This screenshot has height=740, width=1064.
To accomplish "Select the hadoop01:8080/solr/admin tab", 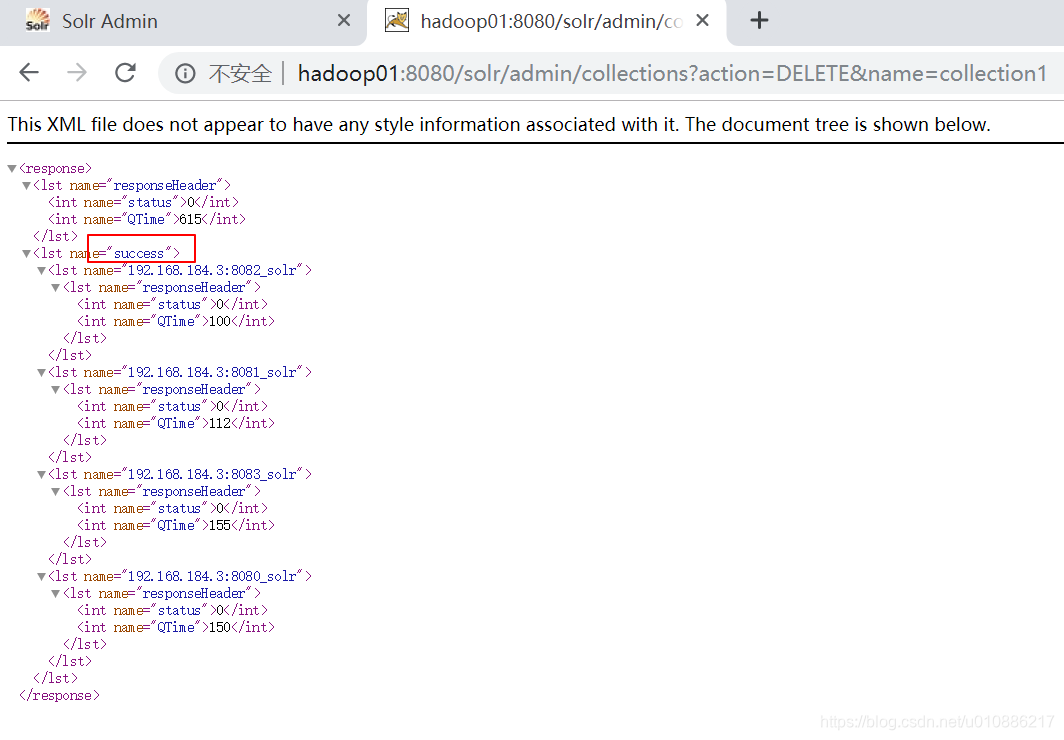I will tap(546, 22).
